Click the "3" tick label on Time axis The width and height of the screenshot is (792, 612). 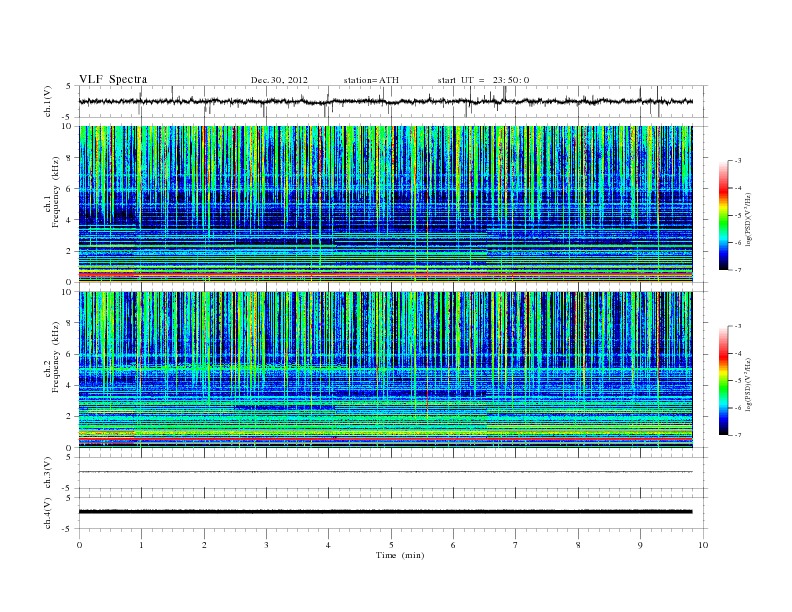[x=266, y=545]
